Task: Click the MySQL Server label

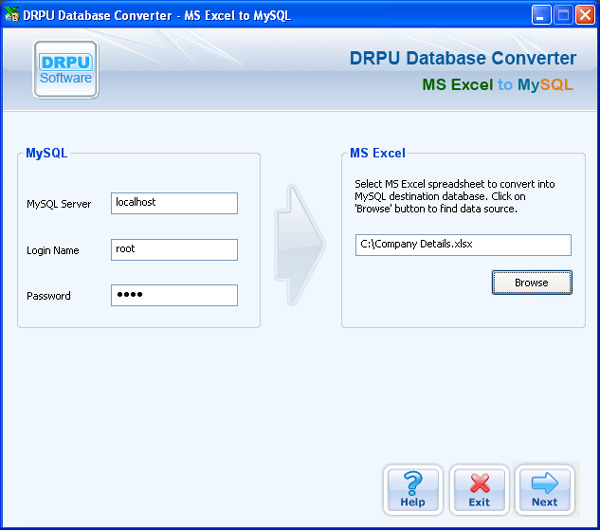Action: pyautogui.click(x=59, y=204)
